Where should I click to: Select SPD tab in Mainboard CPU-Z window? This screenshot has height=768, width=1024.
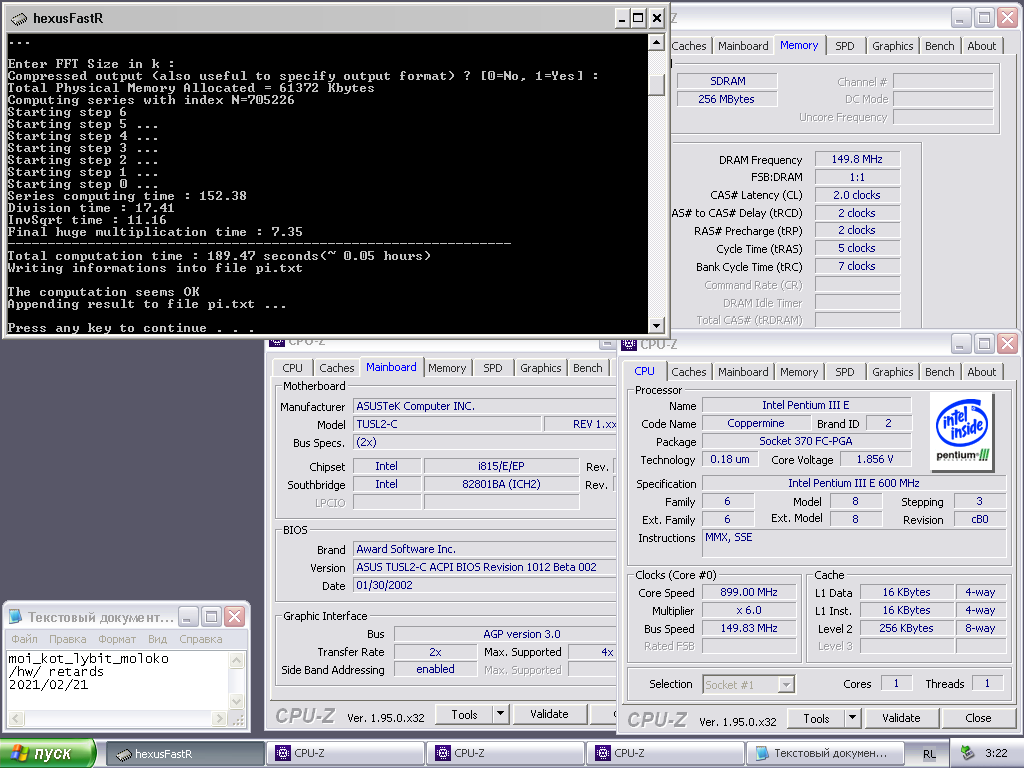[x=493, y=368]
